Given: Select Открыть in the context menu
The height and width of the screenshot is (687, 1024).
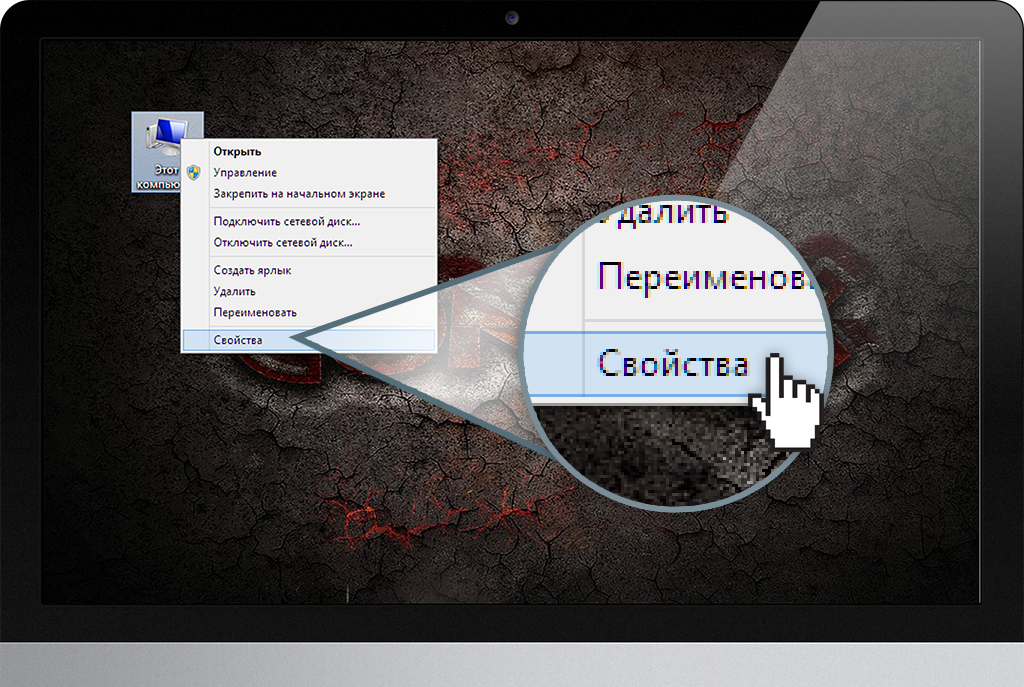Looking at the screenshot, I should 237,152.
